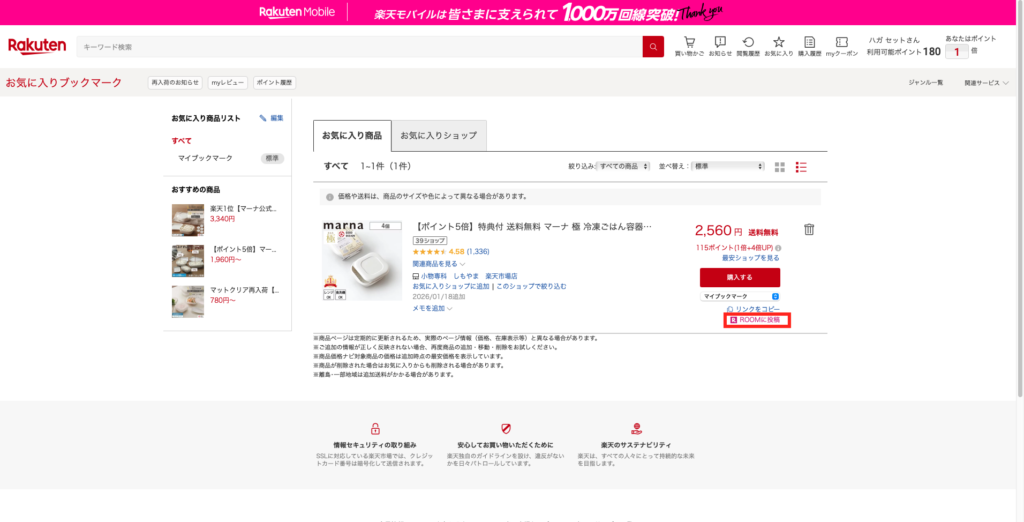Click the info icon beside 115ポイント
This screenshot has height=522, width=1024.
(x=778, y=248)
